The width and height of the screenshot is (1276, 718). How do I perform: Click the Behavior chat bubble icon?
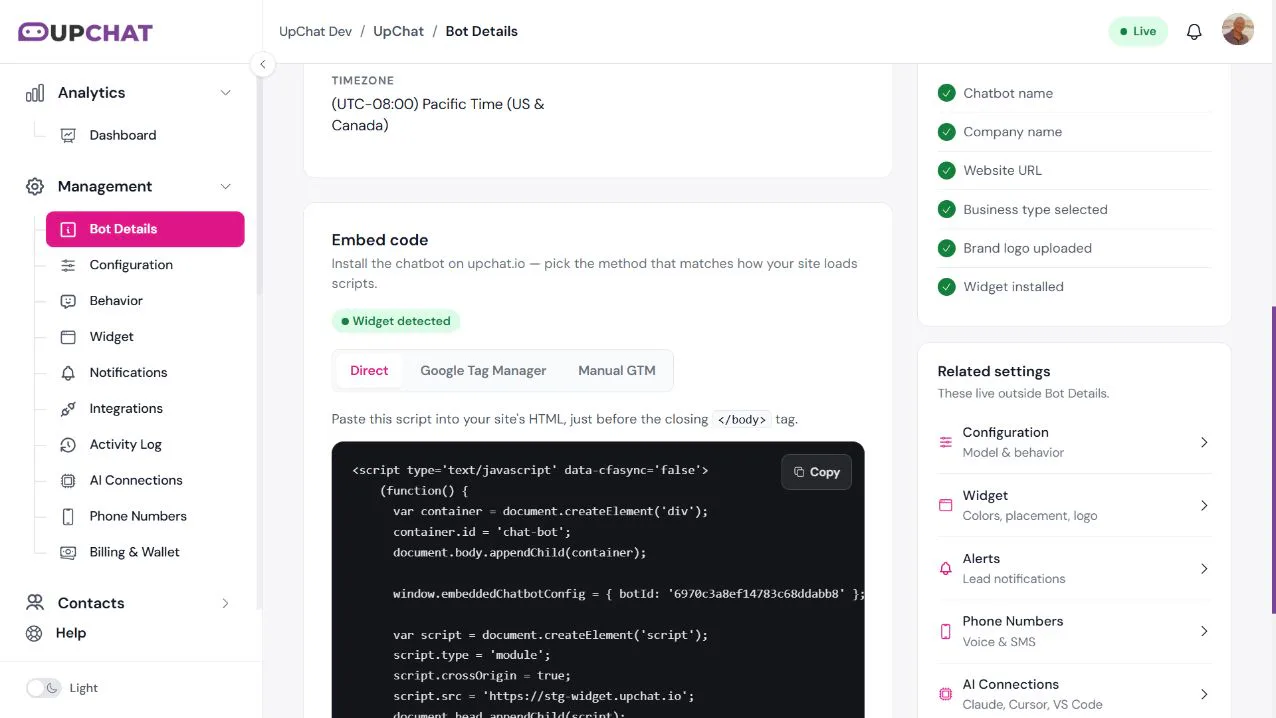(x=68, y=301)
